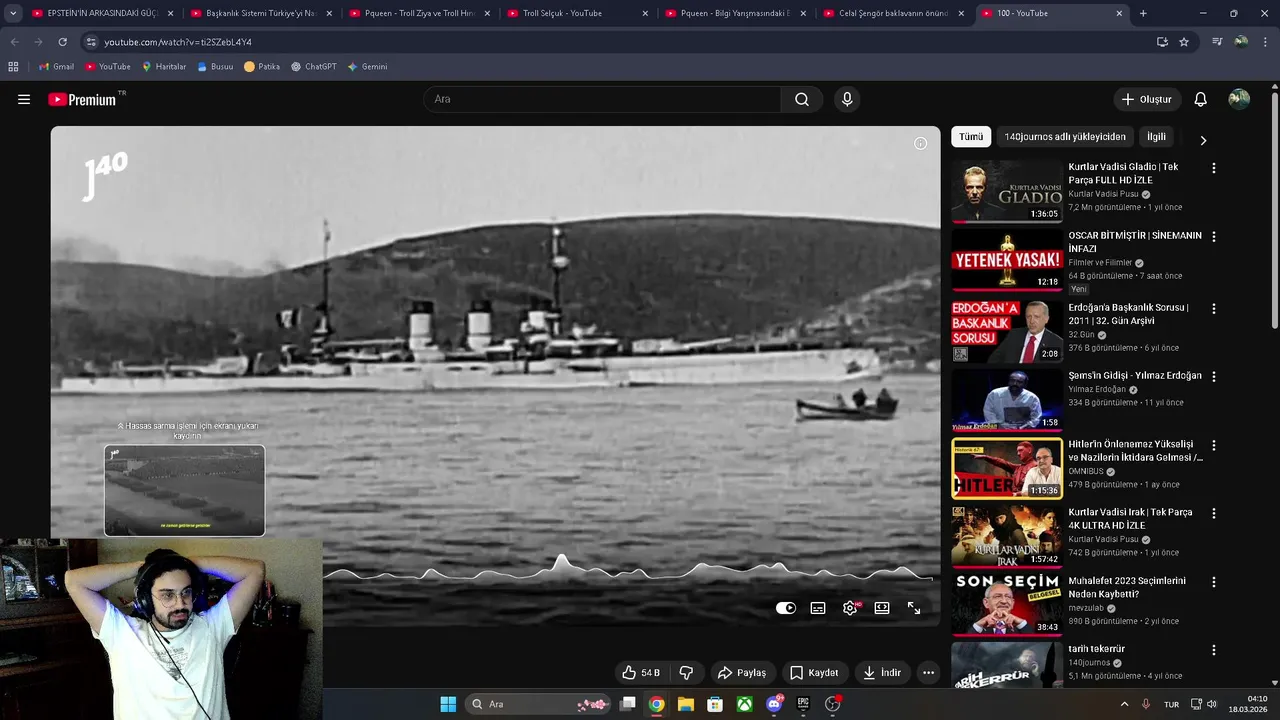Open the YouTube account avatar menu
Screen dimensions: 1280x720
coord(1239,99)
